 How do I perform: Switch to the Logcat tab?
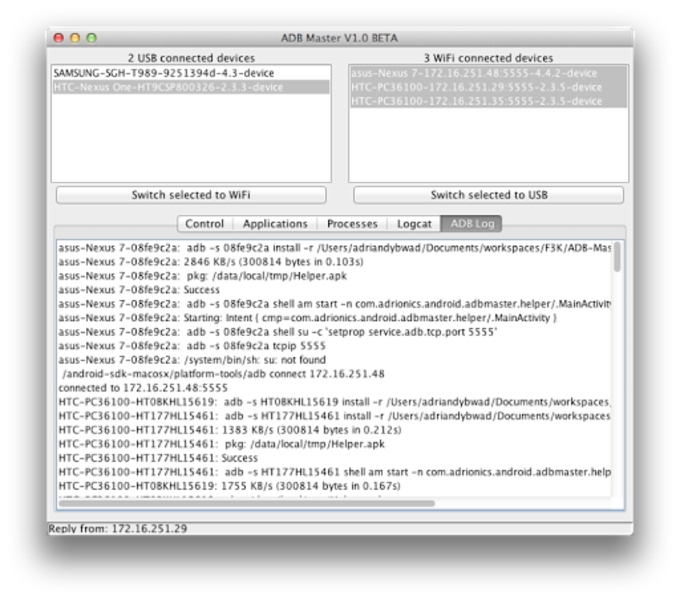414,224
